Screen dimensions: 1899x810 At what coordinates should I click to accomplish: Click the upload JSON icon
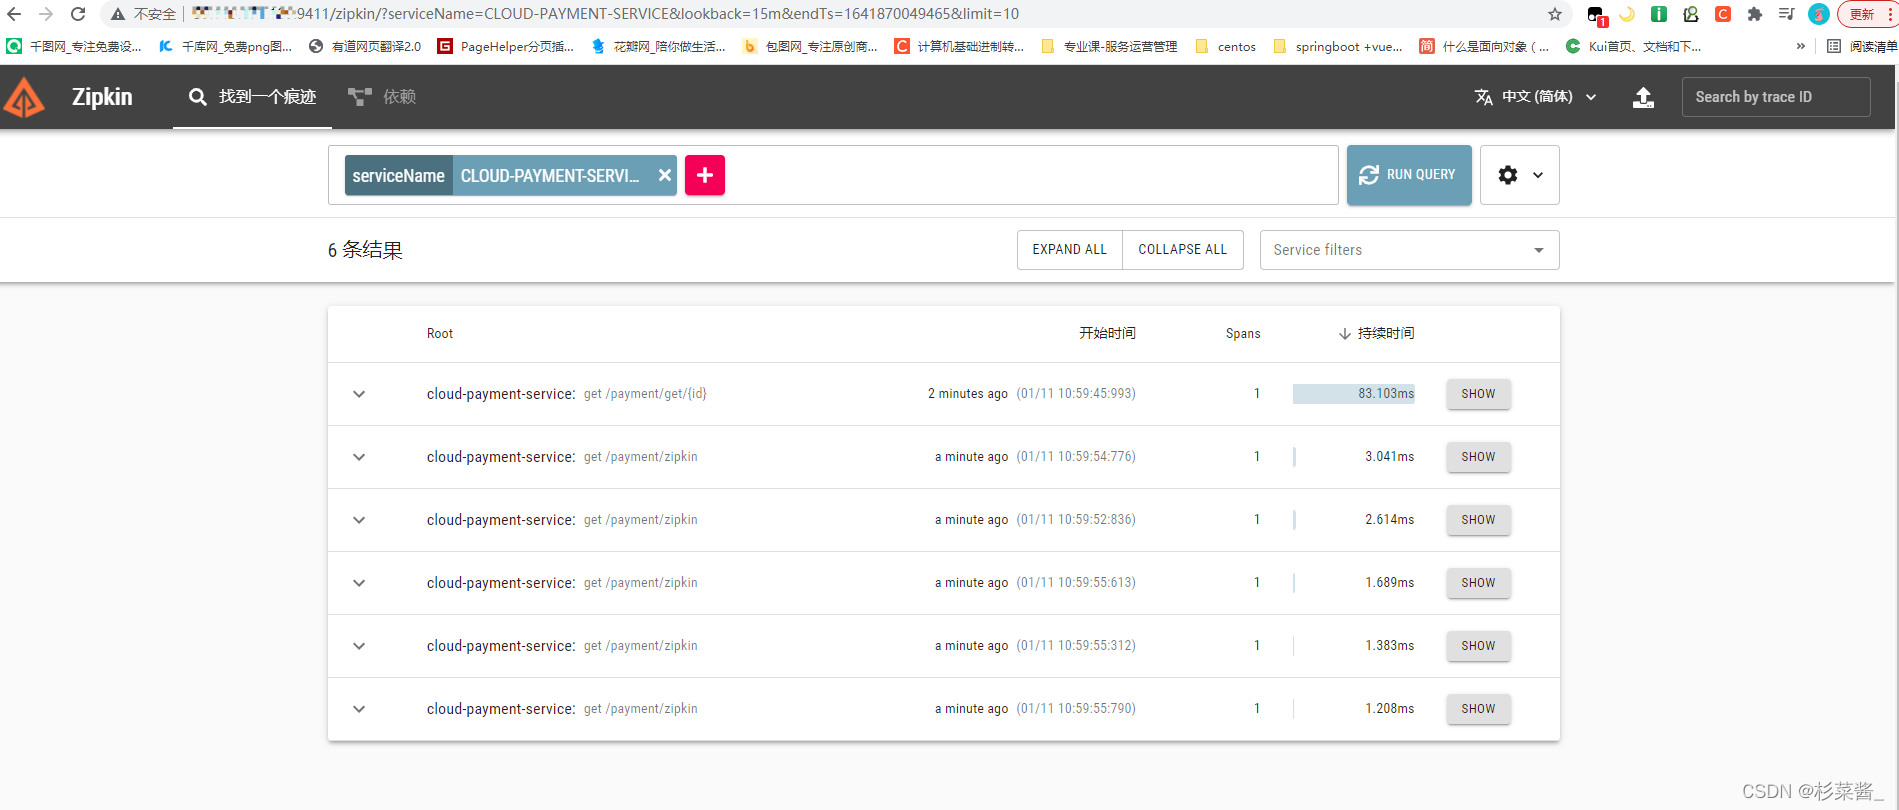(x=1643, y=97)
